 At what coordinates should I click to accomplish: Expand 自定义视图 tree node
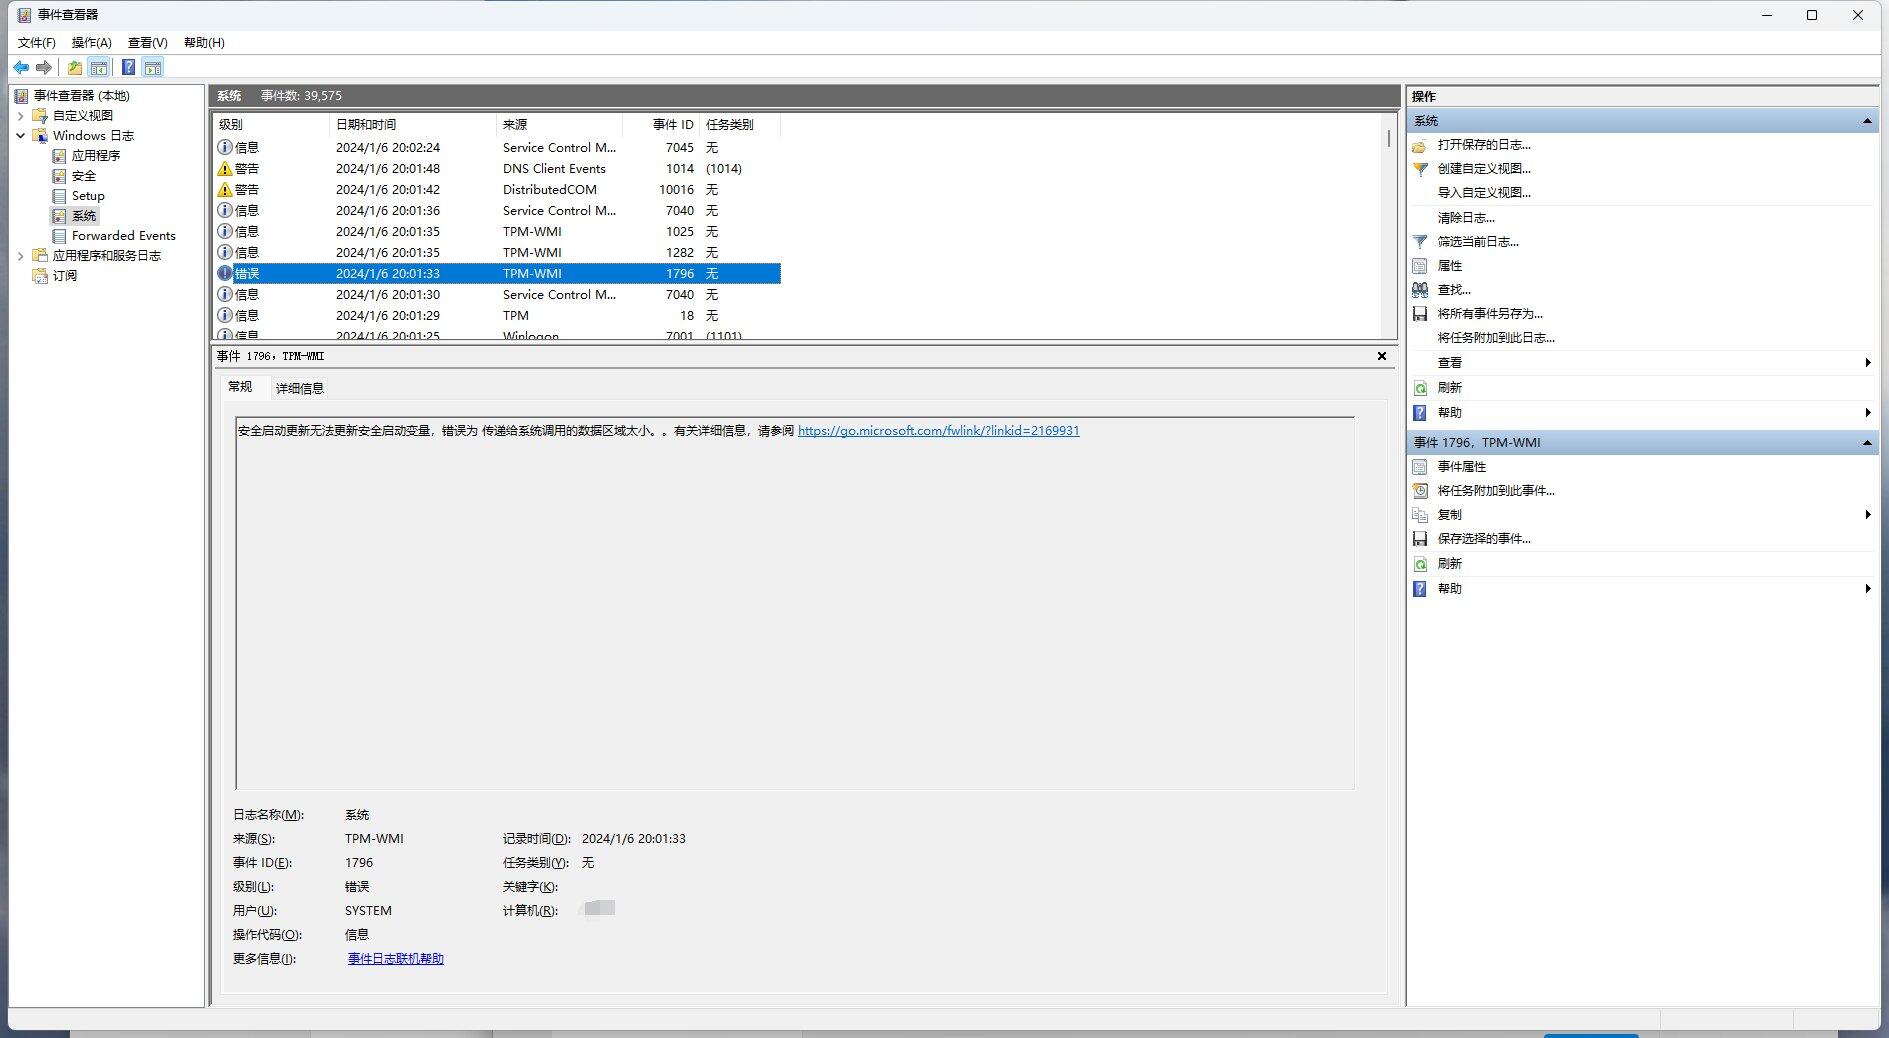tap(20, 115)
